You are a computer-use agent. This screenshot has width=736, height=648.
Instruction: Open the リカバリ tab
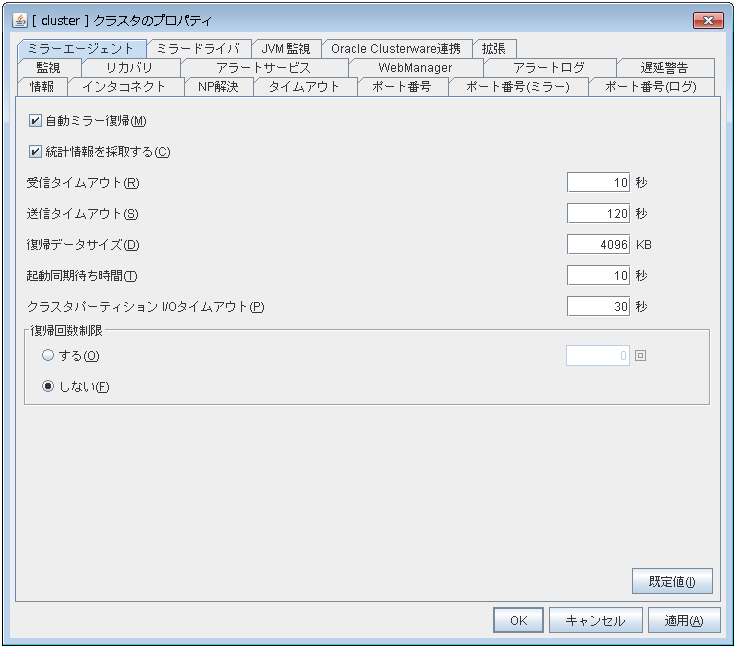130,68
